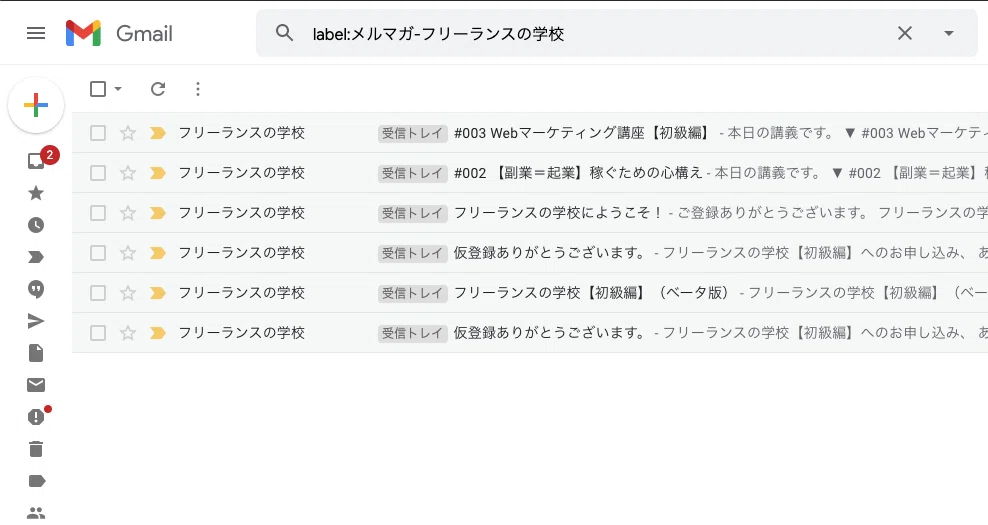The width and height of the screenshot is (988, 525).
Task: Click sender フリーランスの学校 on ようこそ row
Action: [x=242, y=213]
